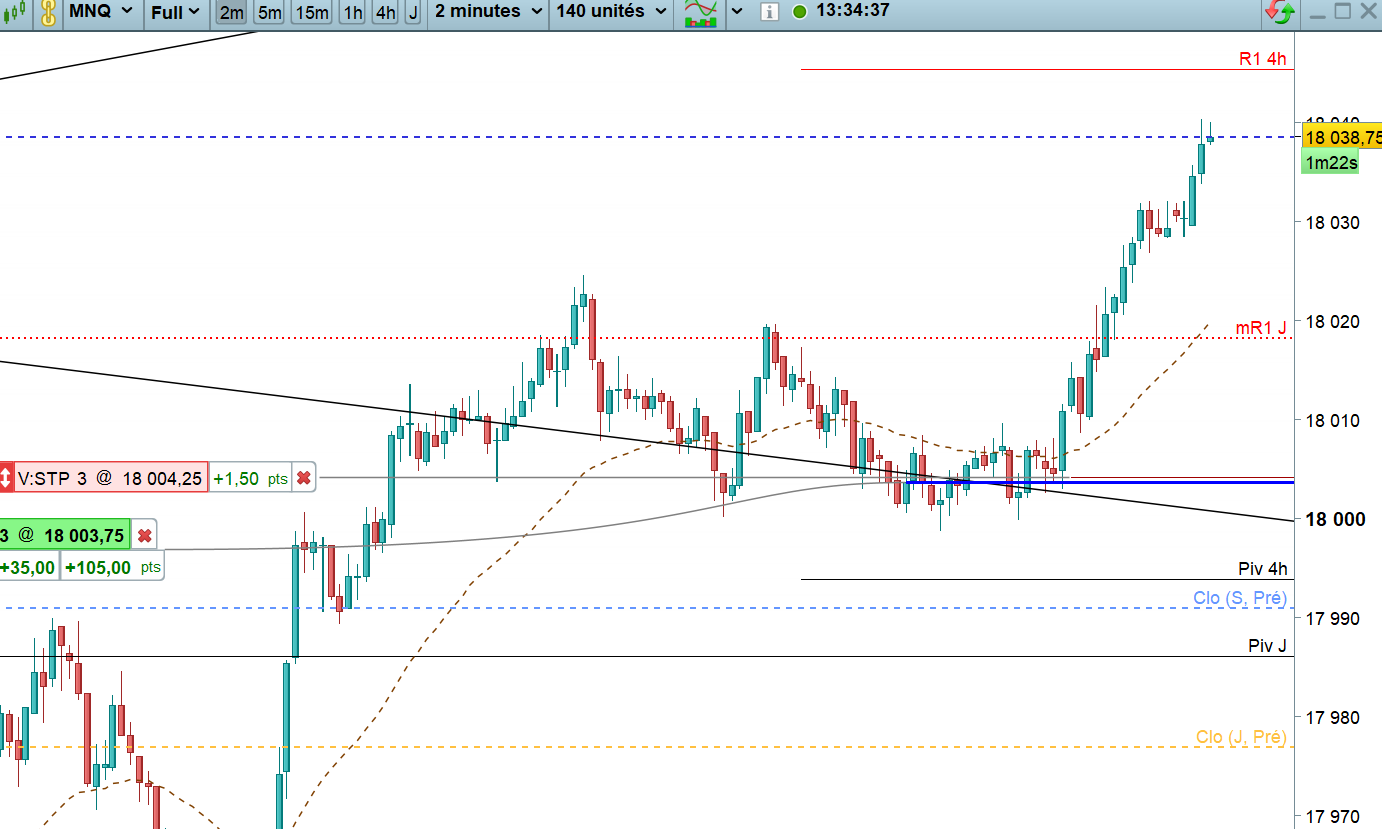Click the 17 980 price axis label

tap(1332, 718)
